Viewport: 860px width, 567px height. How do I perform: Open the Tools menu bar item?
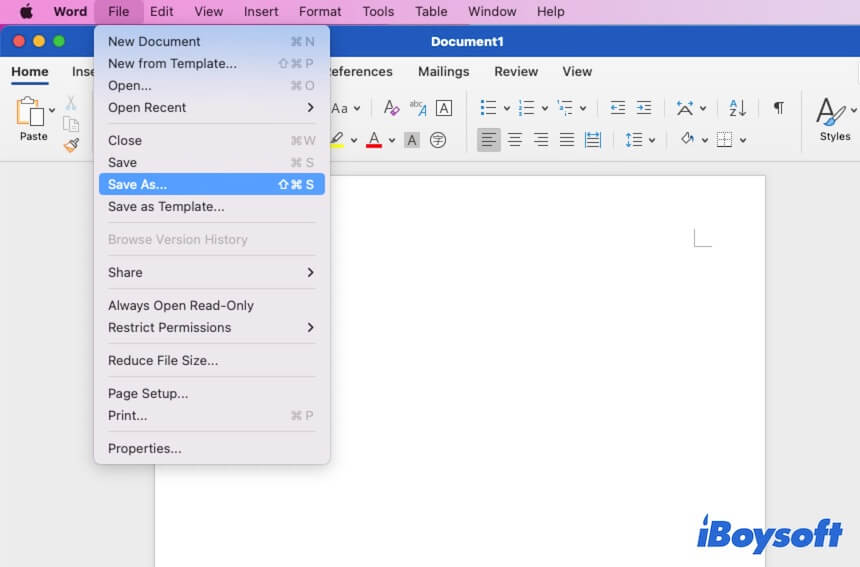pos(378,12)
